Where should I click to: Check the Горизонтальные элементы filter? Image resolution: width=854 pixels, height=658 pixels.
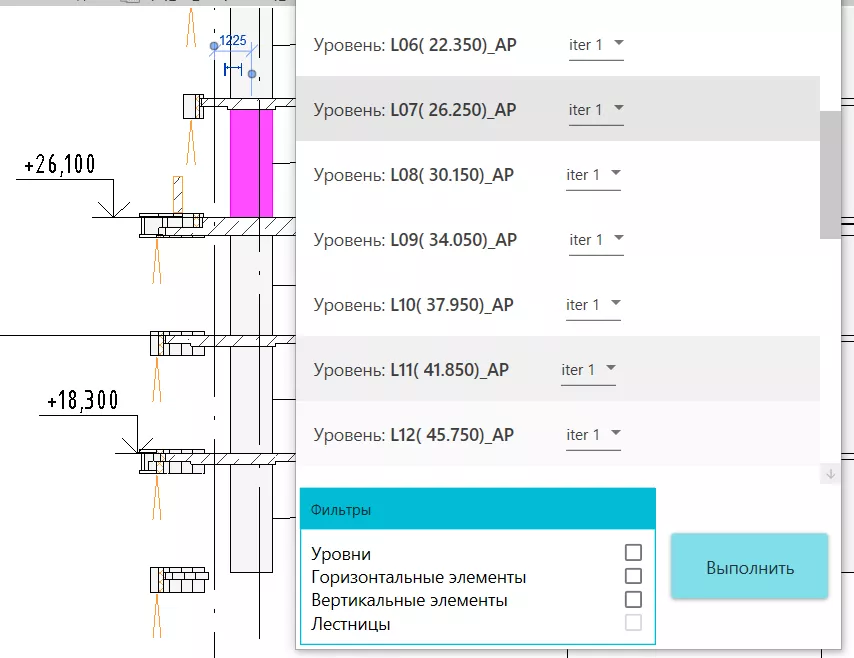[x=632, y=576]
